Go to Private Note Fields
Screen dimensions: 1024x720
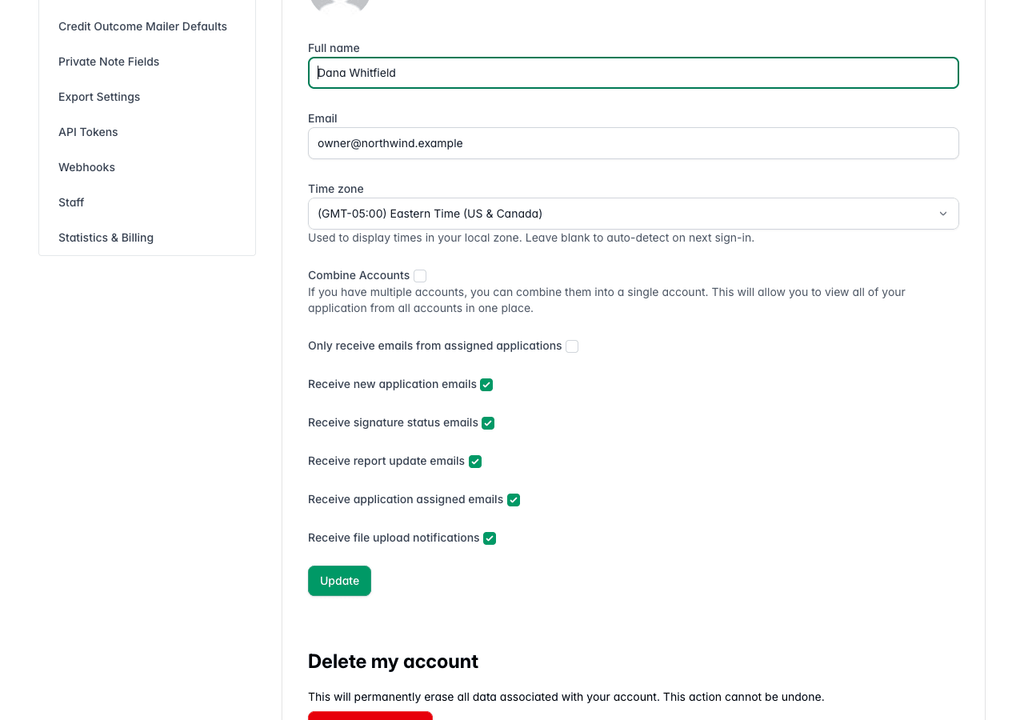[x=108, y=62]
